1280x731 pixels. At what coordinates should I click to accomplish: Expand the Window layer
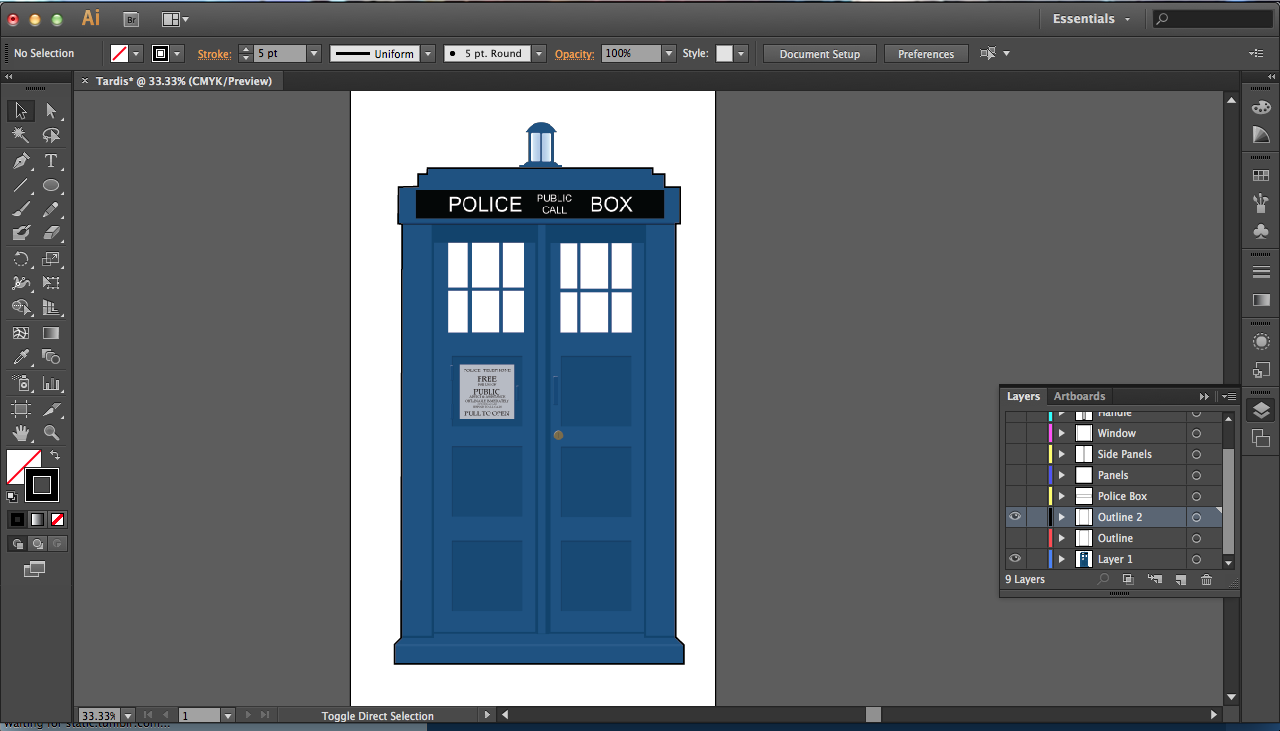(x=1062, y=433)
